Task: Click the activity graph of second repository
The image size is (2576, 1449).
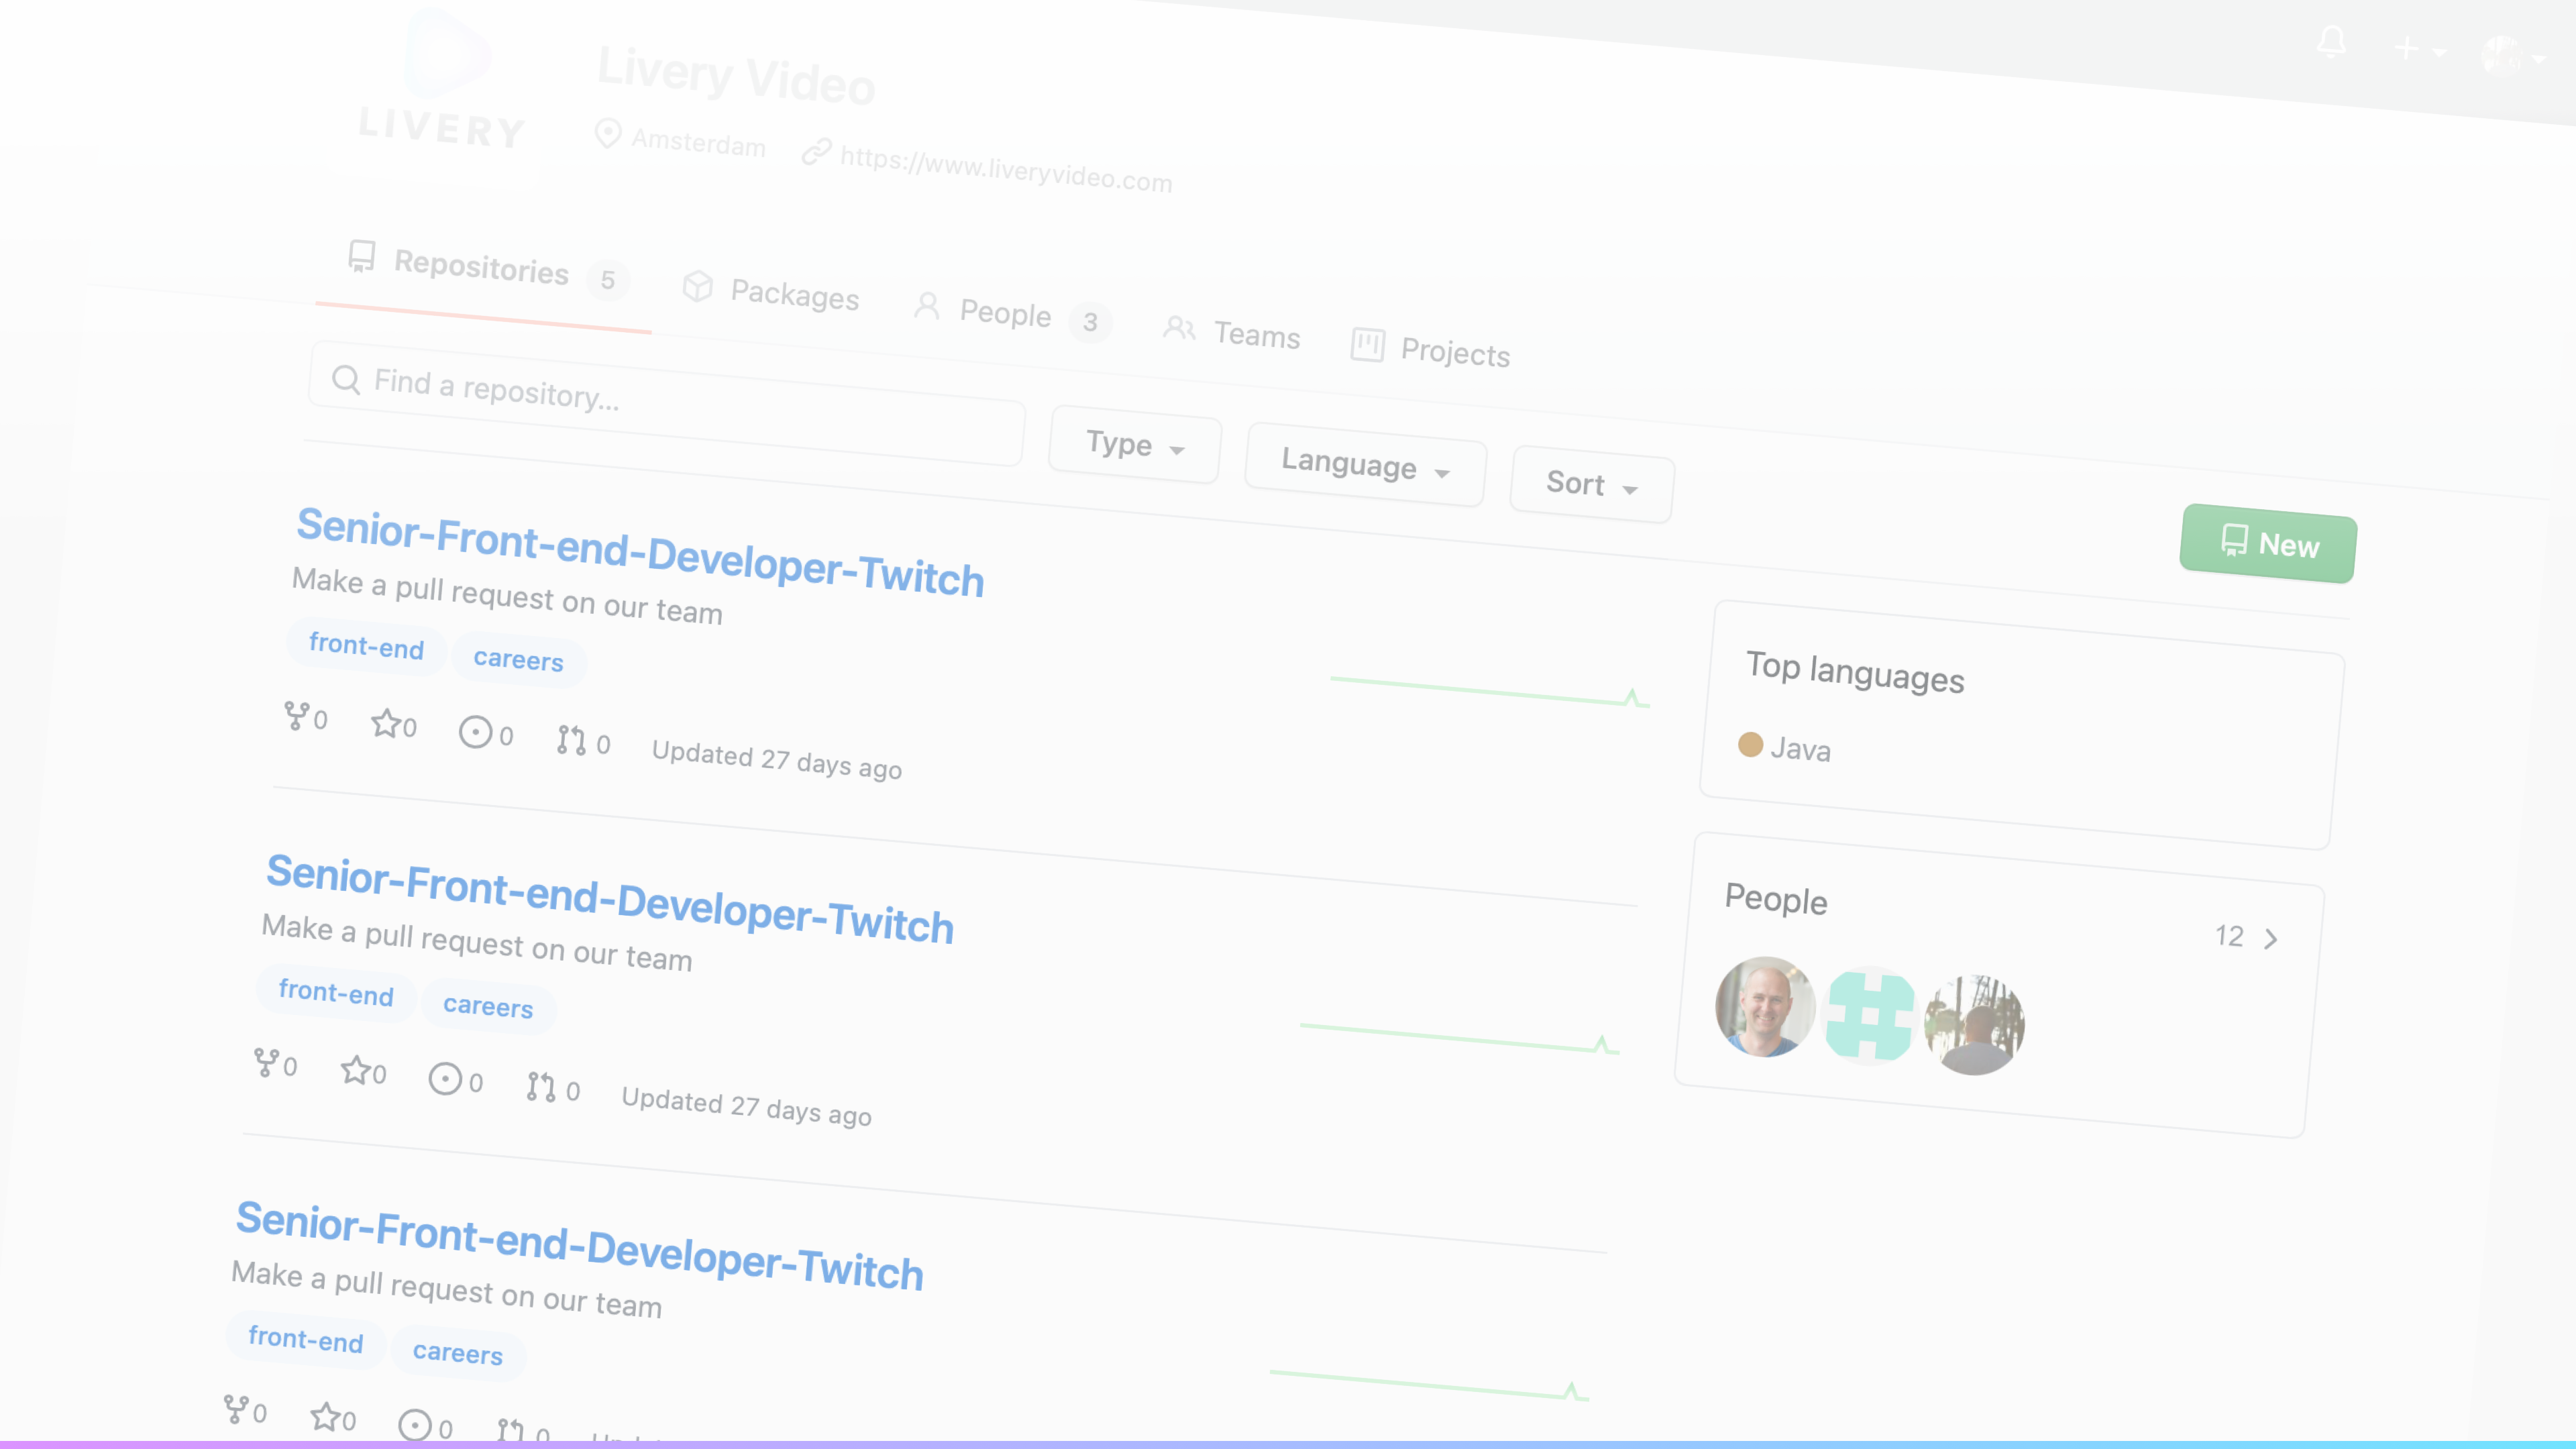Action: pyautogui.click(x=1460, y=1039)
